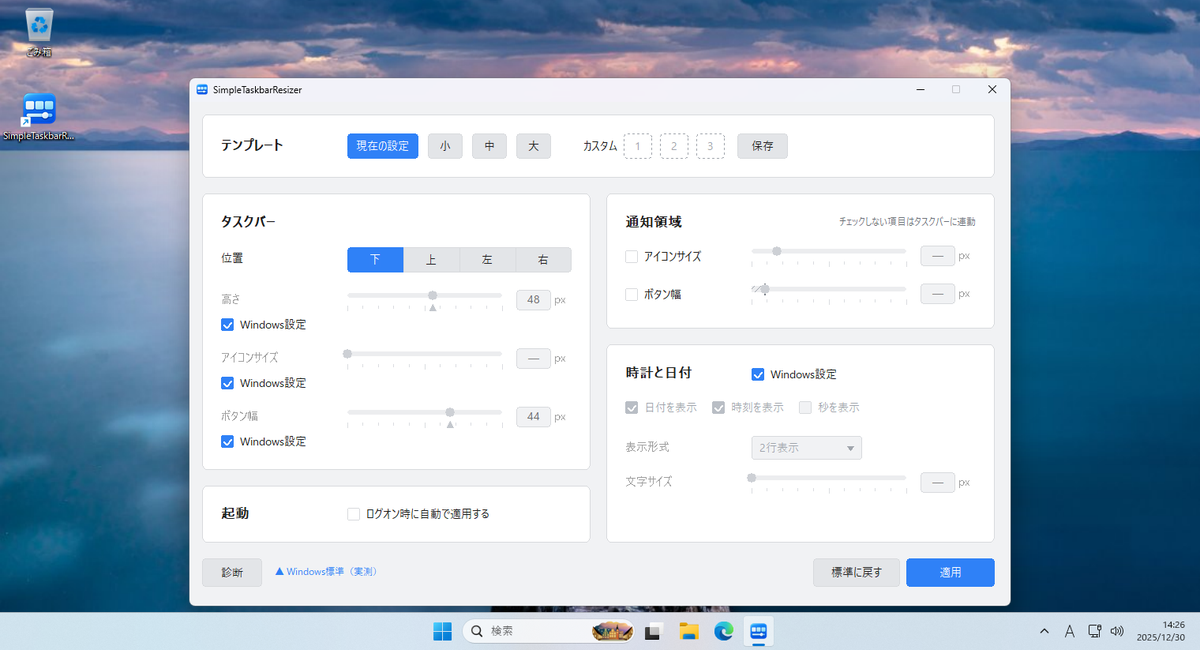Click the SimpleTaskbarResizer title bar app icon
This screenshot has height=650, width=1200.
(203, 89)
